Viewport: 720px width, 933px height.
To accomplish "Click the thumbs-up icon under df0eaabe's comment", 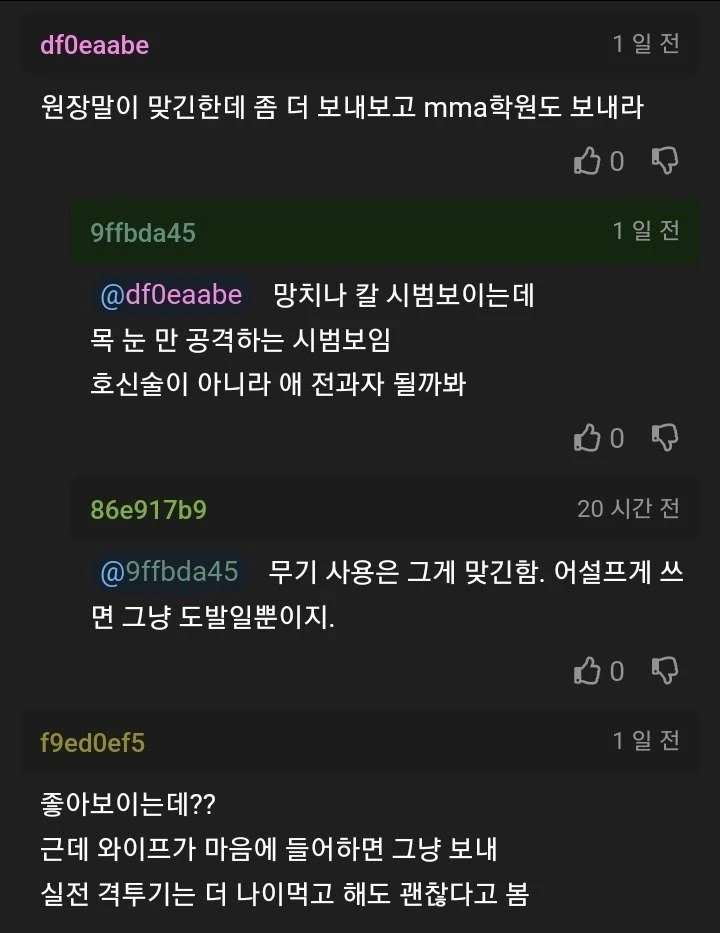I will (588, 161).
